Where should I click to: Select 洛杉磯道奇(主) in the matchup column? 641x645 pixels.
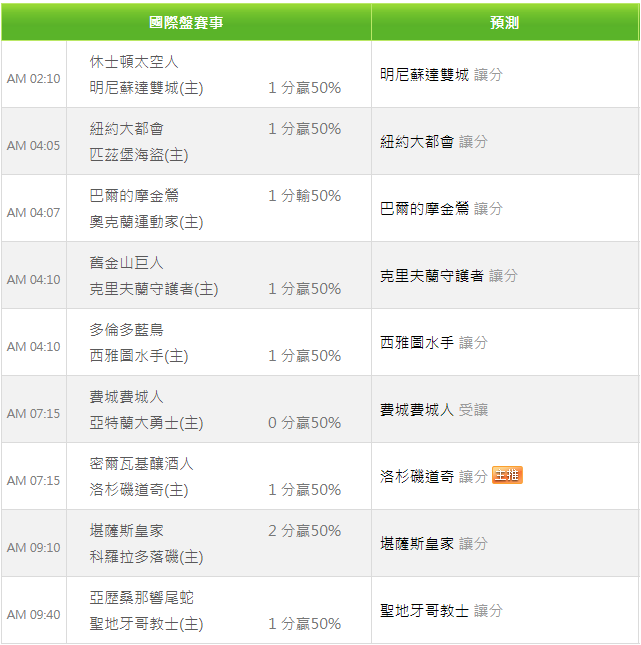coord(139,490)
